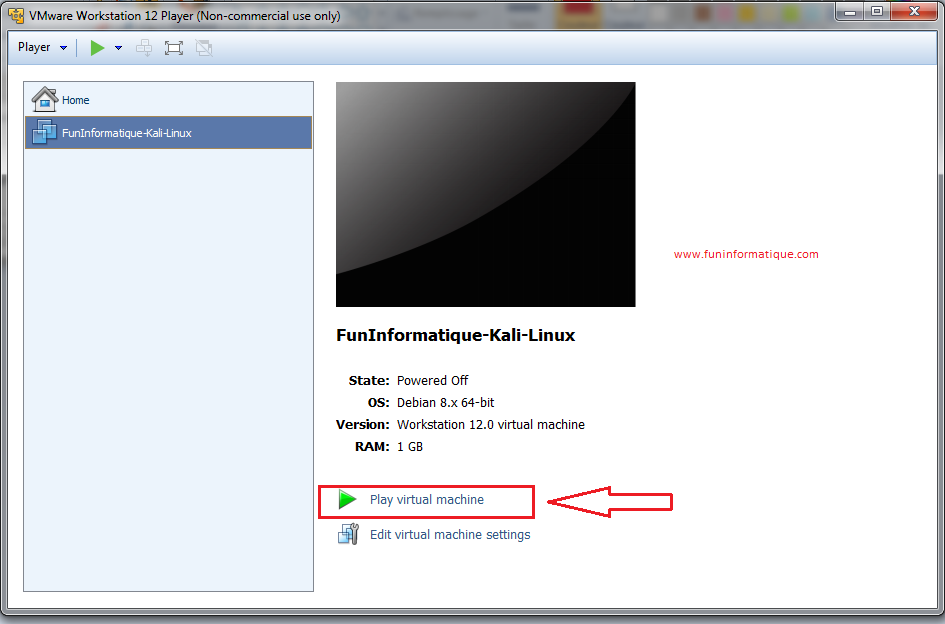Select the Home entry label in sidebar

pos(76,100)
